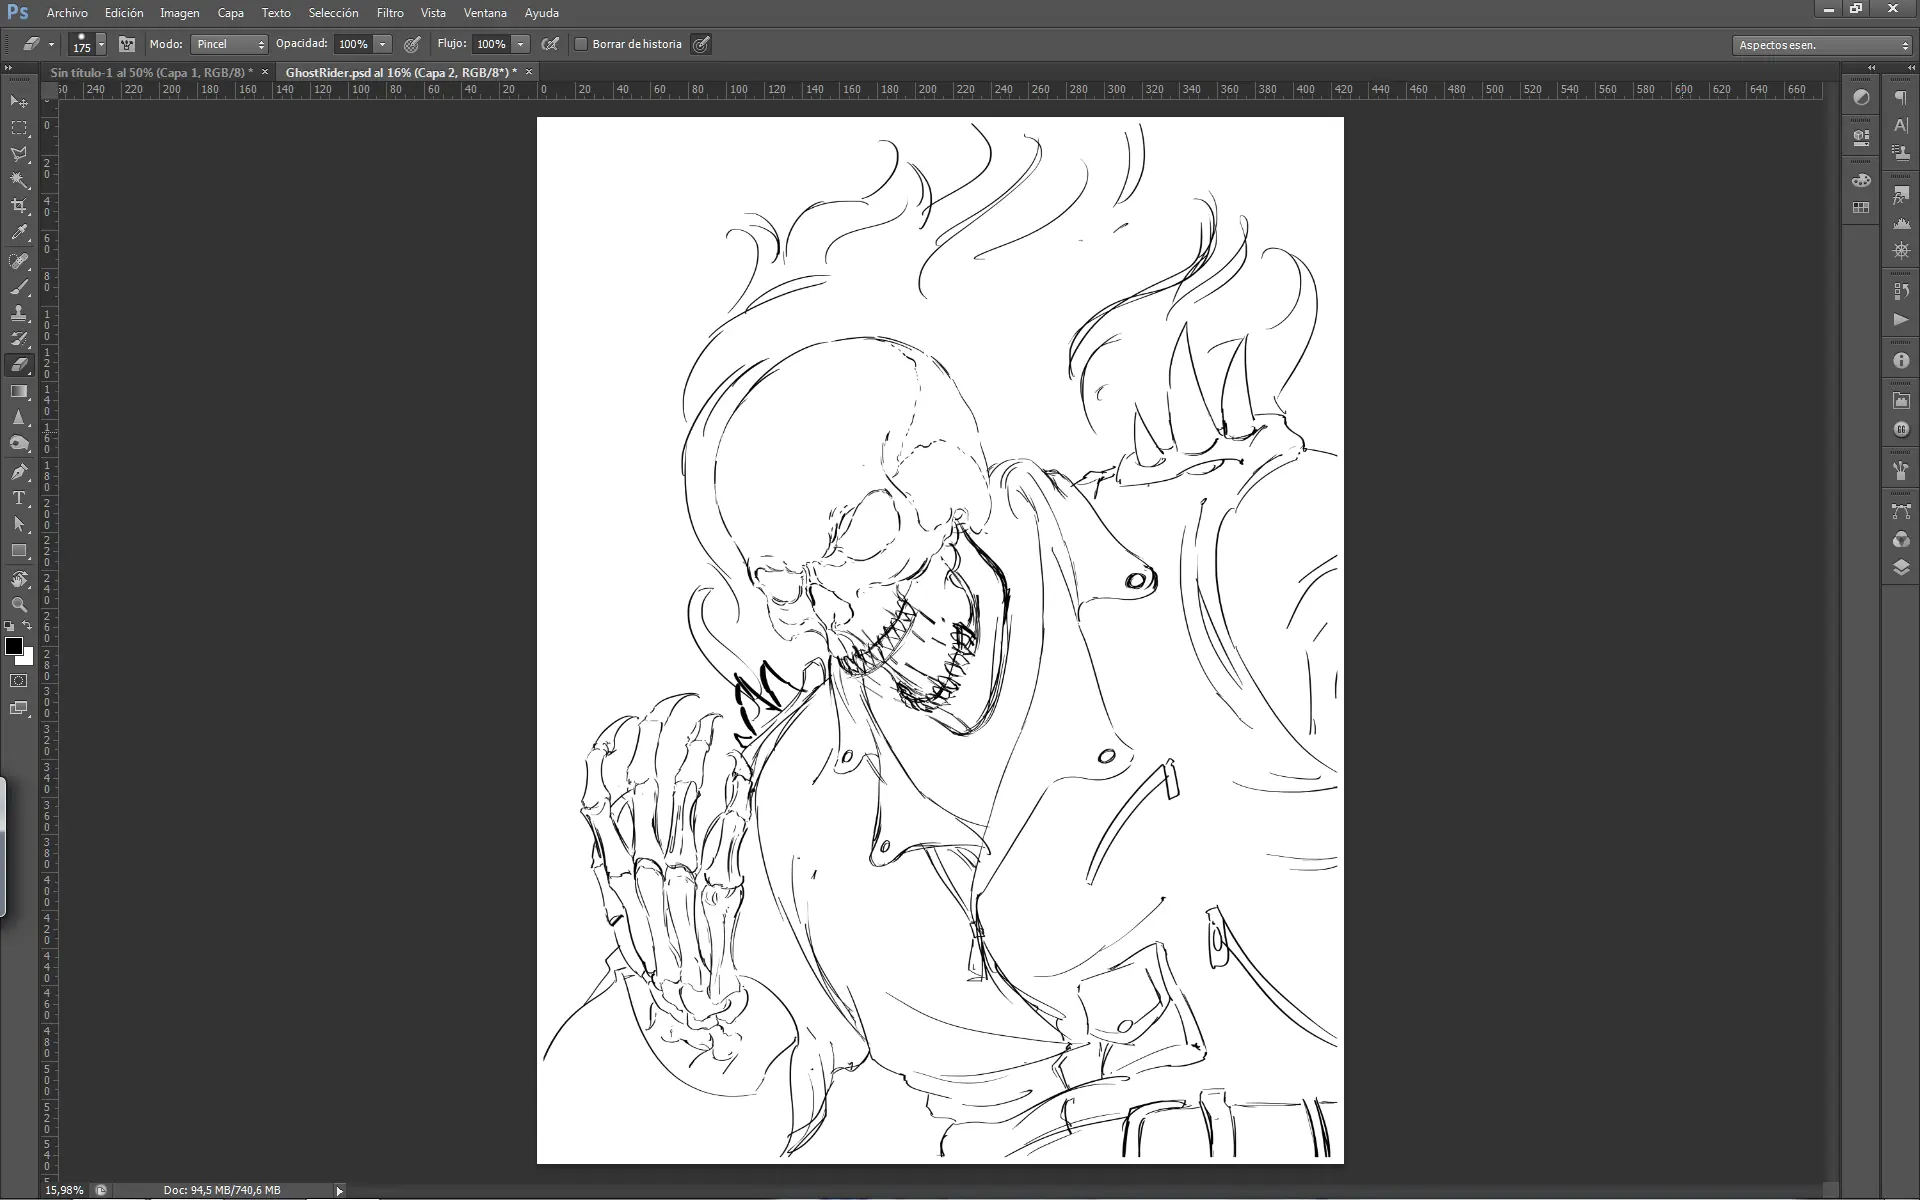Open the Aspectos esen. workspace dropdown
1920x1200 pixels.
point(1822,45)
